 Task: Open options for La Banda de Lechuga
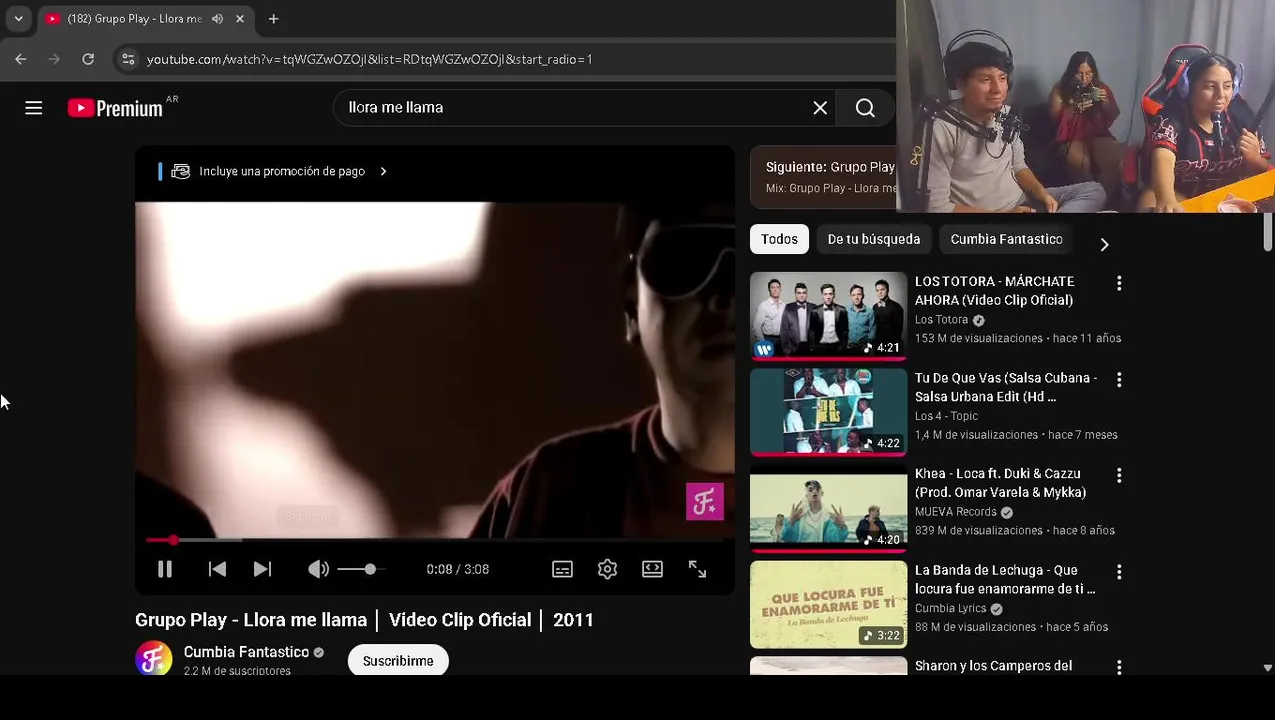tap(1119, 572)
